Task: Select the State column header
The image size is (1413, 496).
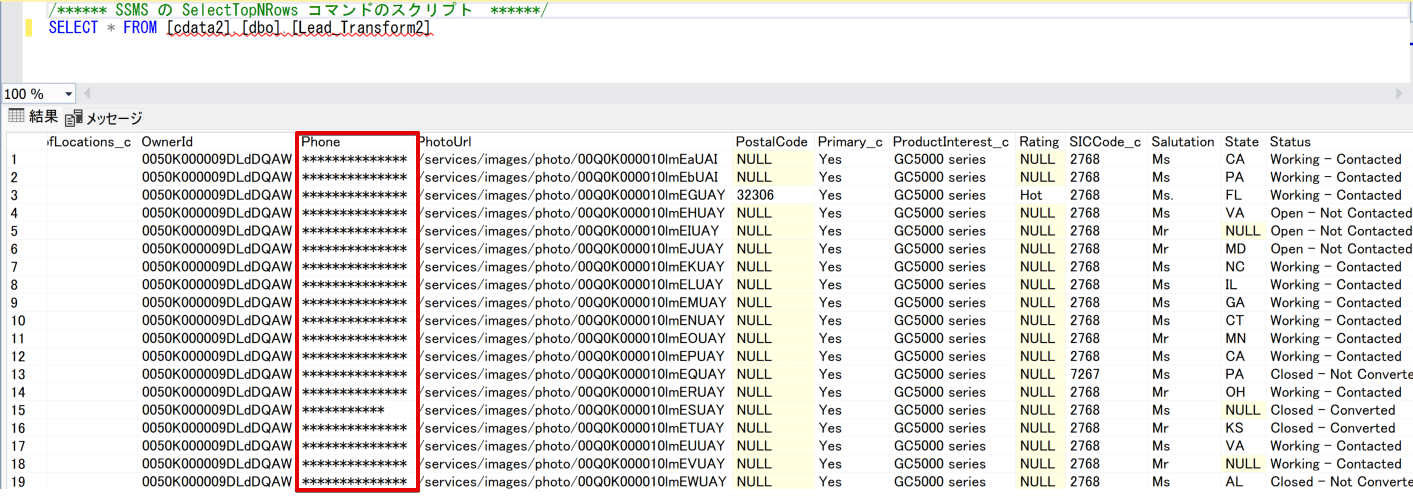Action: coord(1243,142)
